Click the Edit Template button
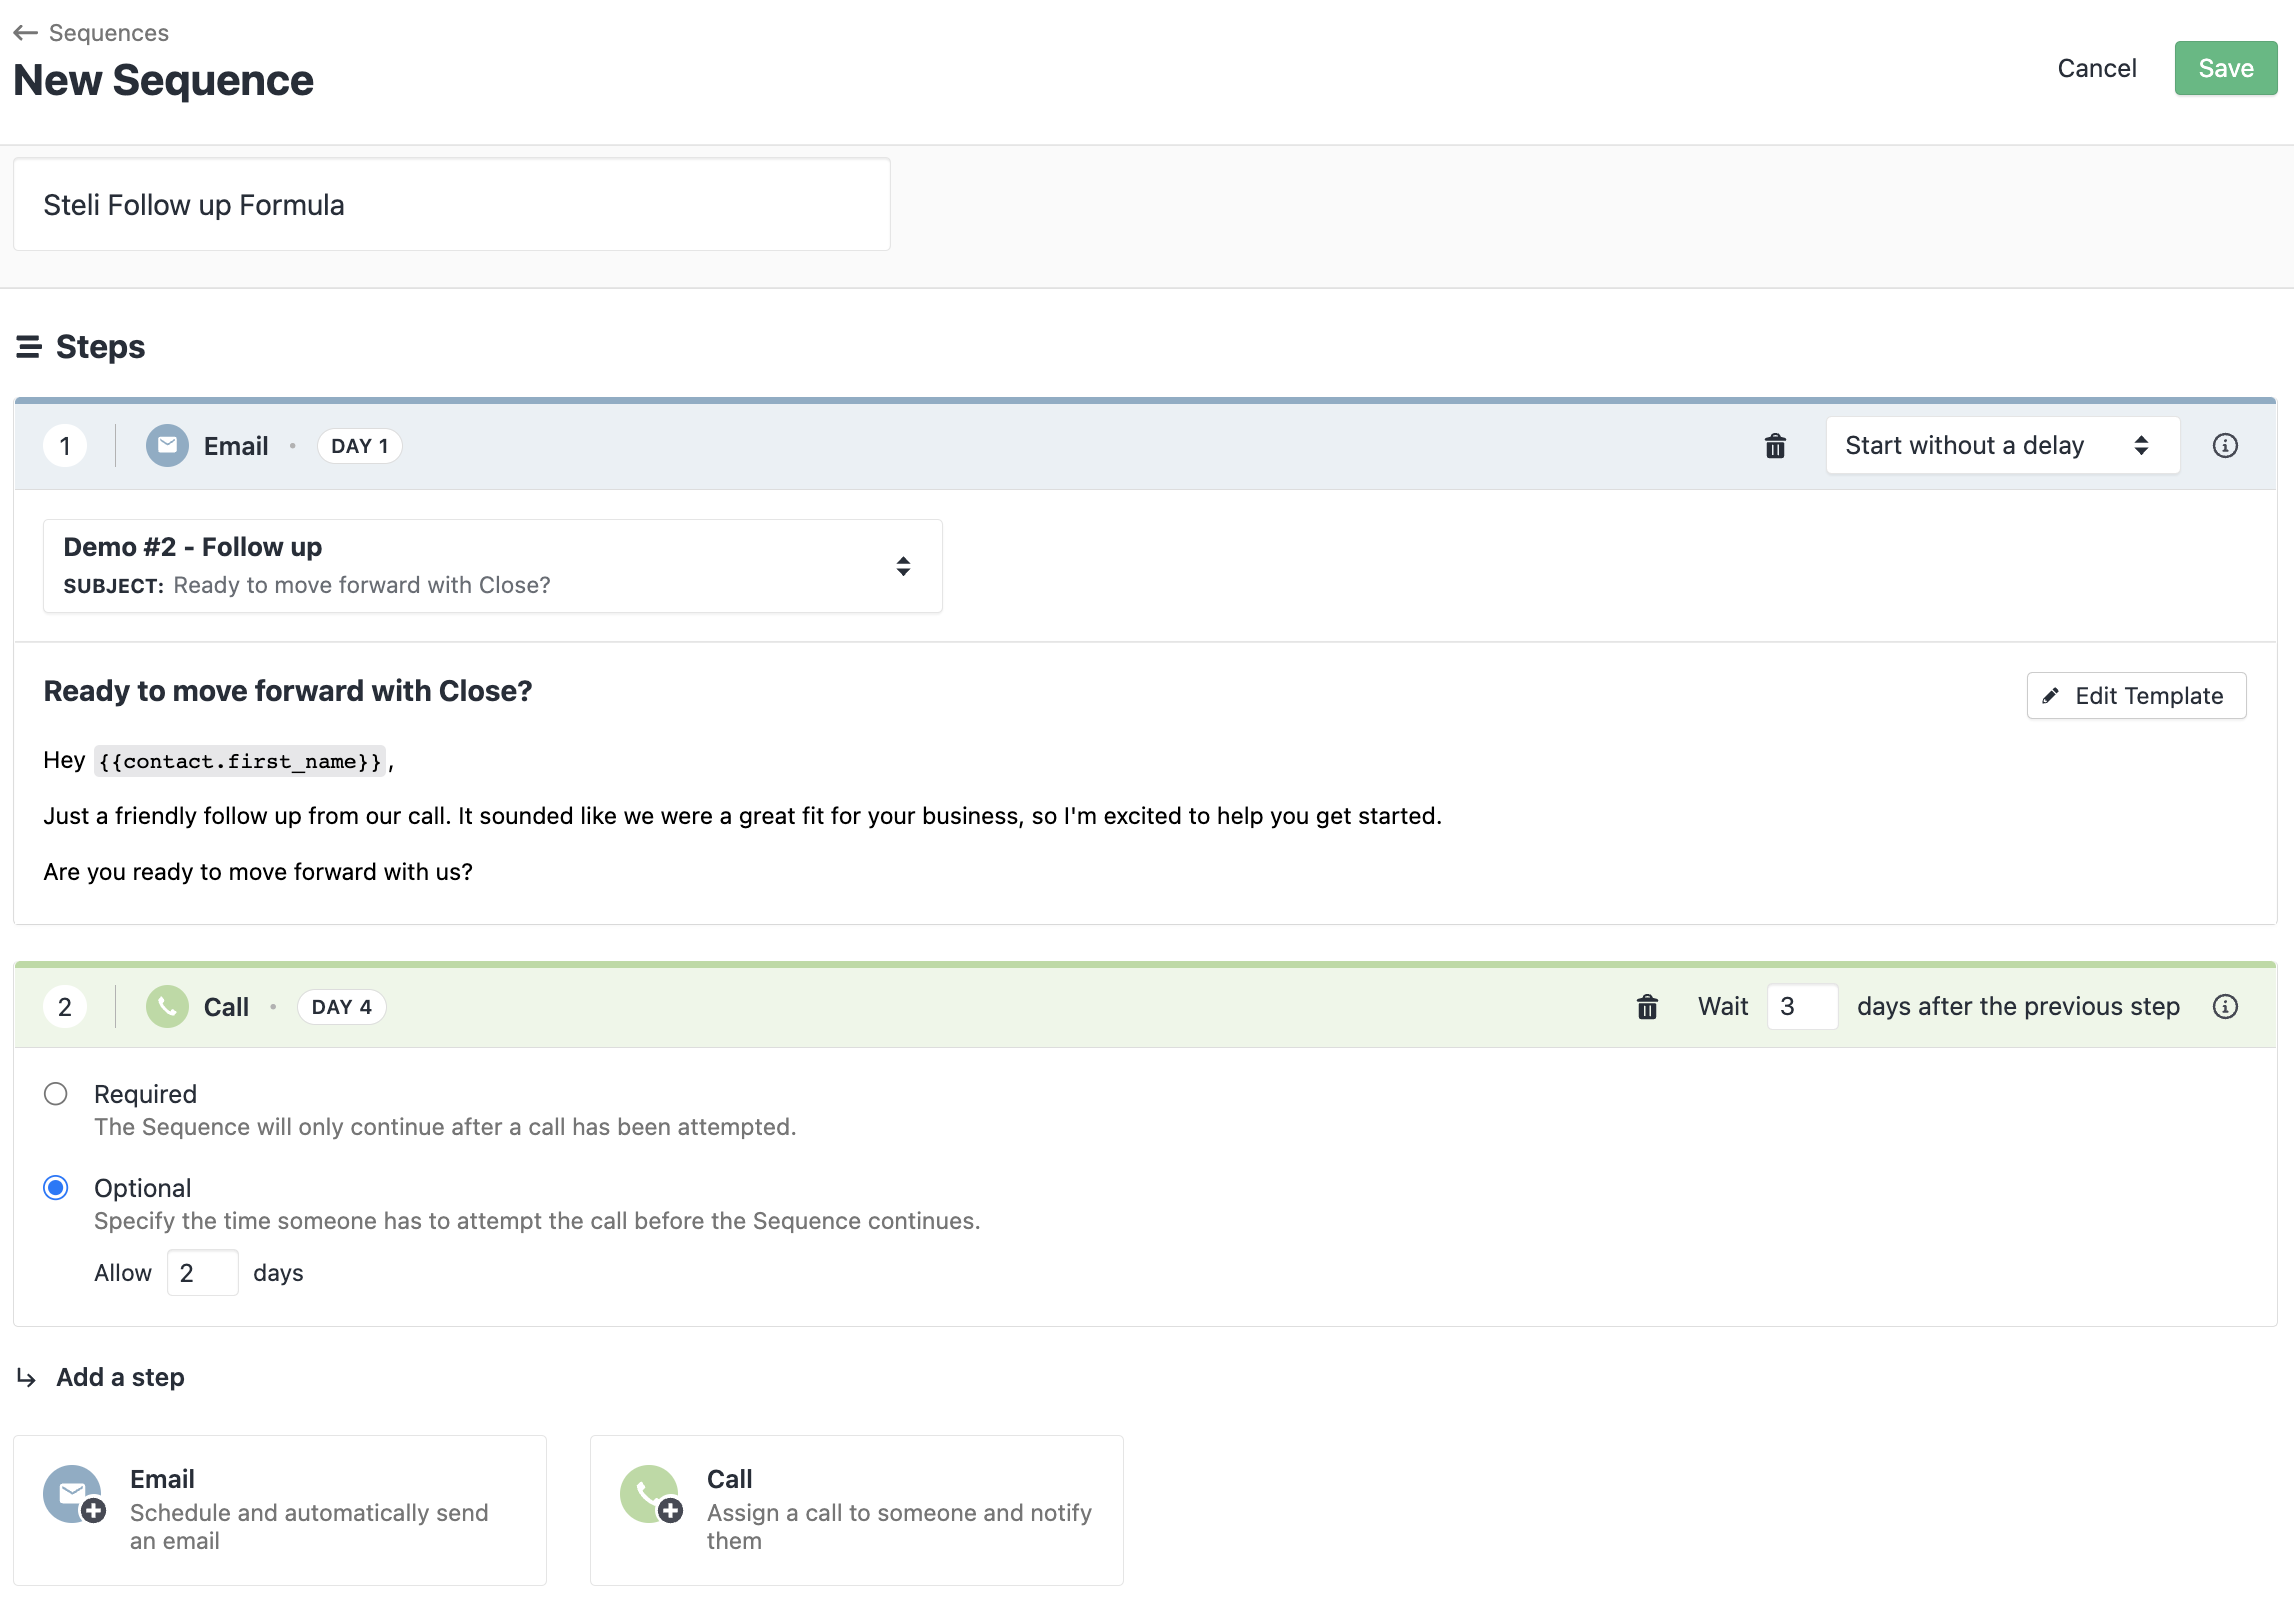Viewport: 2294px width, 1618px height. pos(2136,696)
